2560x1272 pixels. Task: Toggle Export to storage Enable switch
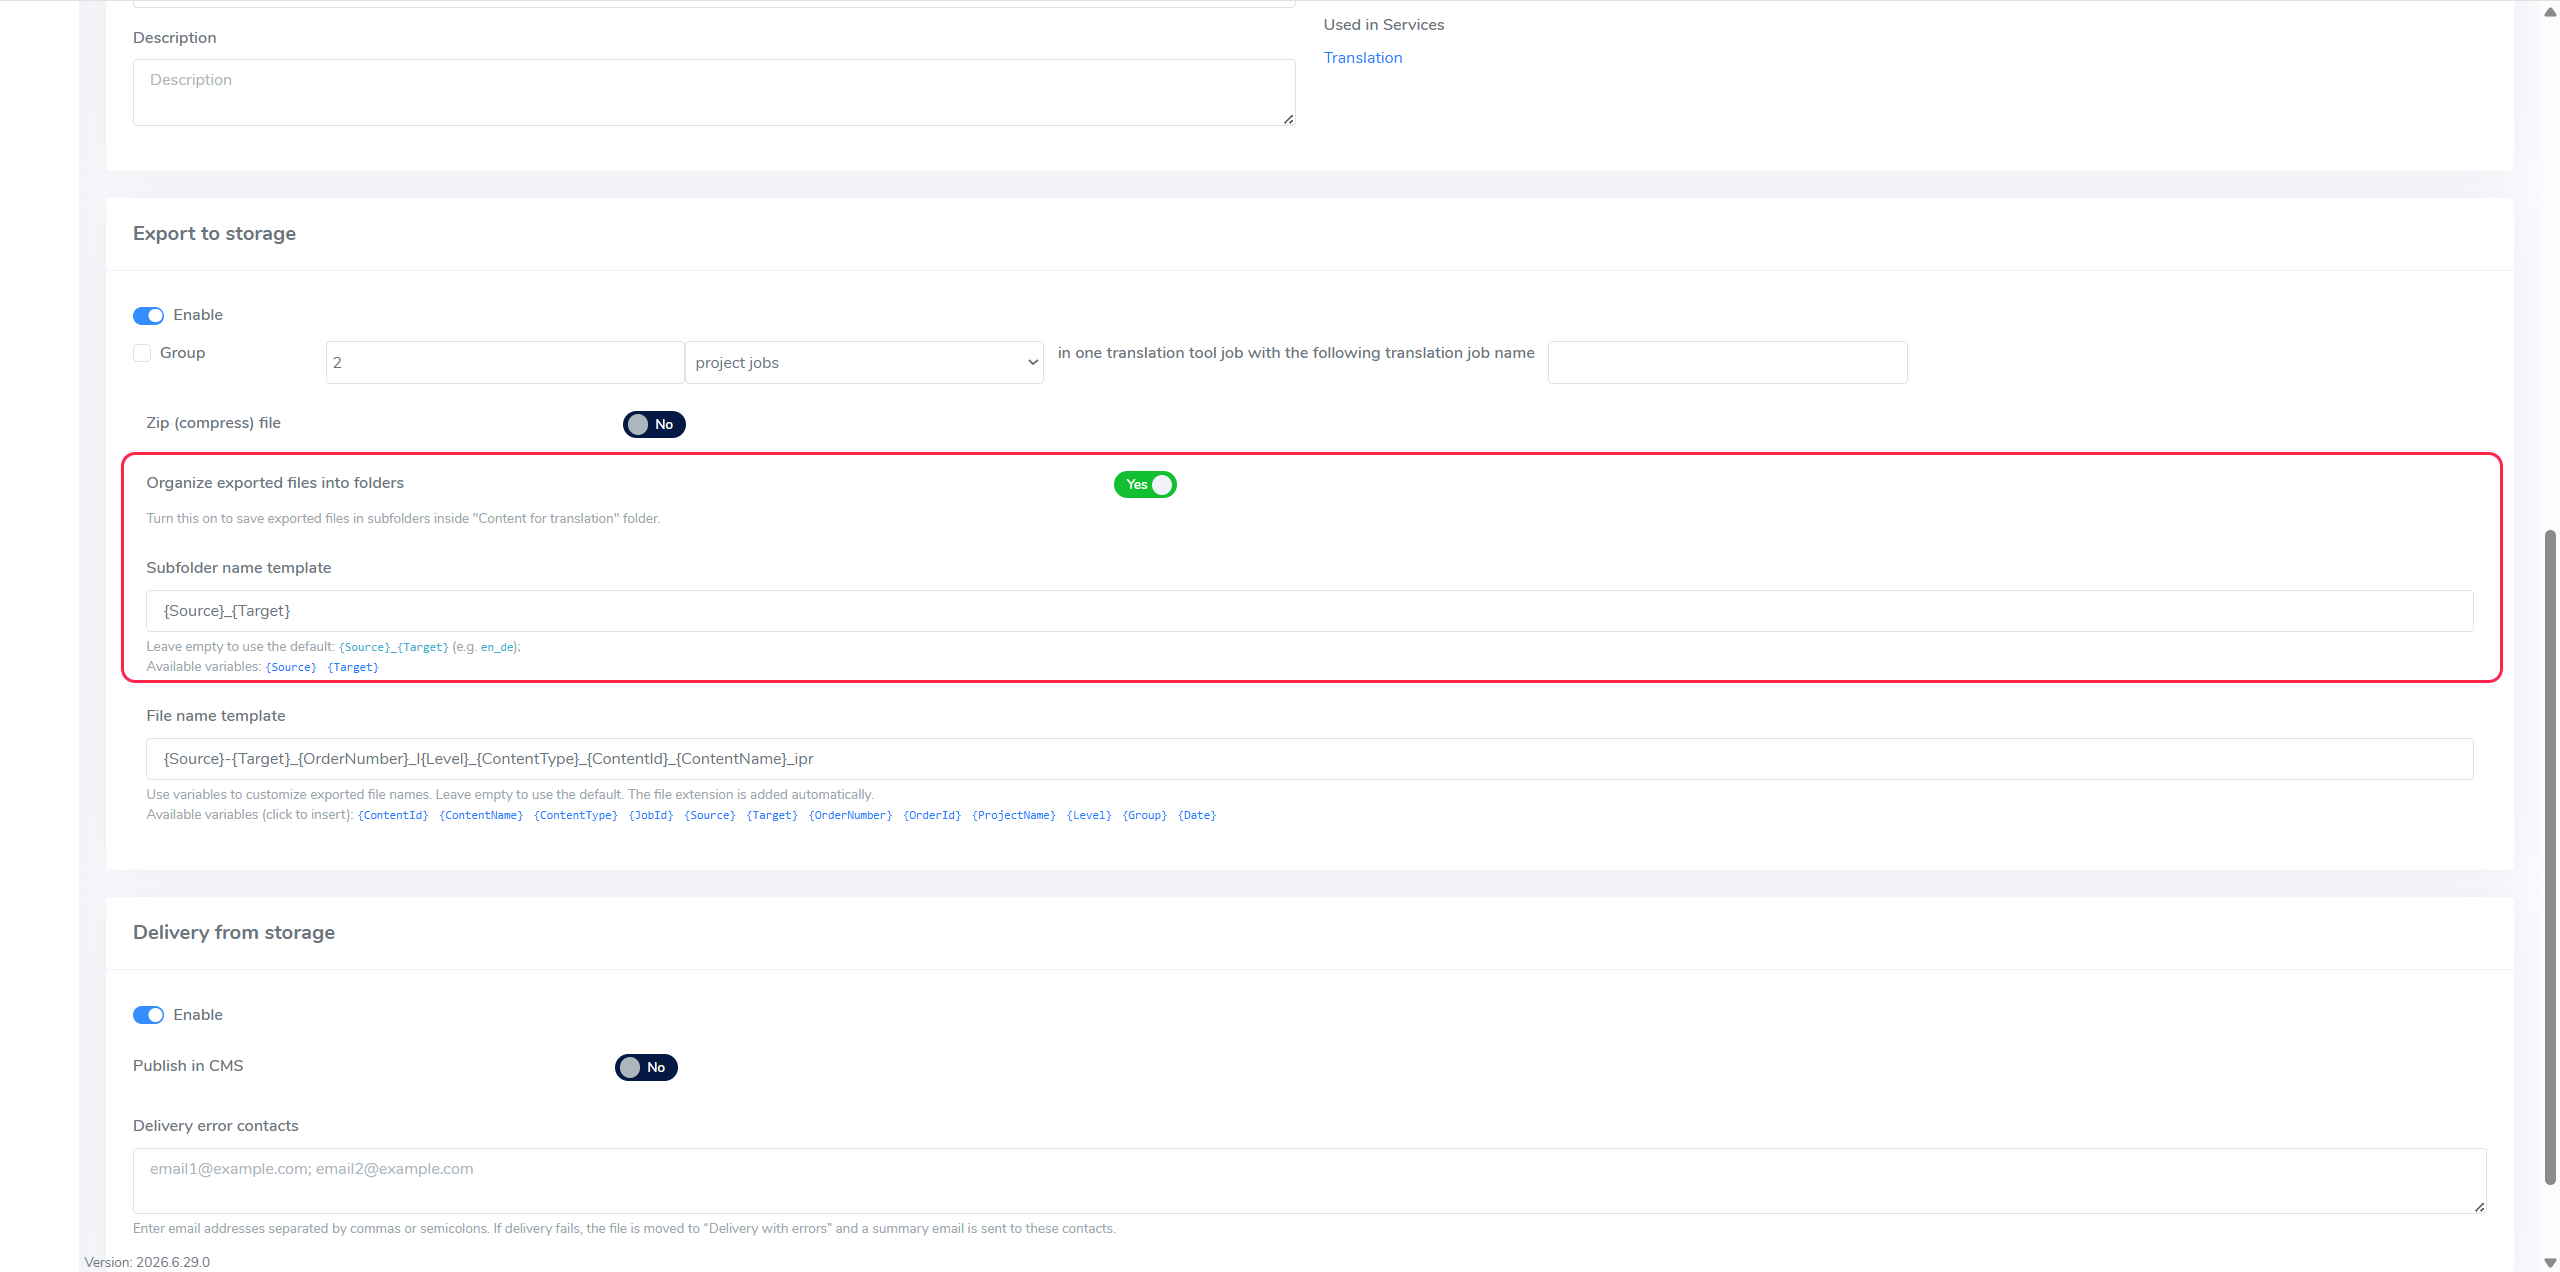click(x=148, y=316)
